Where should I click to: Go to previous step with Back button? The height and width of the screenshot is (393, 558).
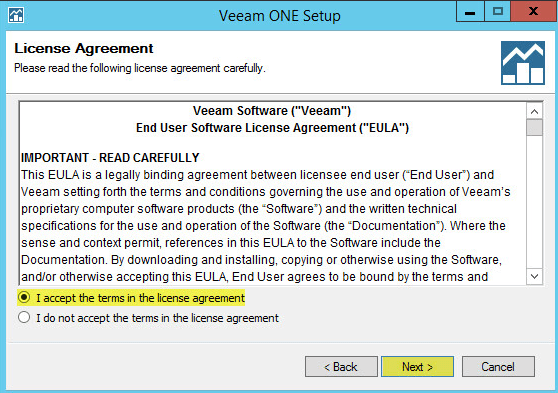coord(341,366)
